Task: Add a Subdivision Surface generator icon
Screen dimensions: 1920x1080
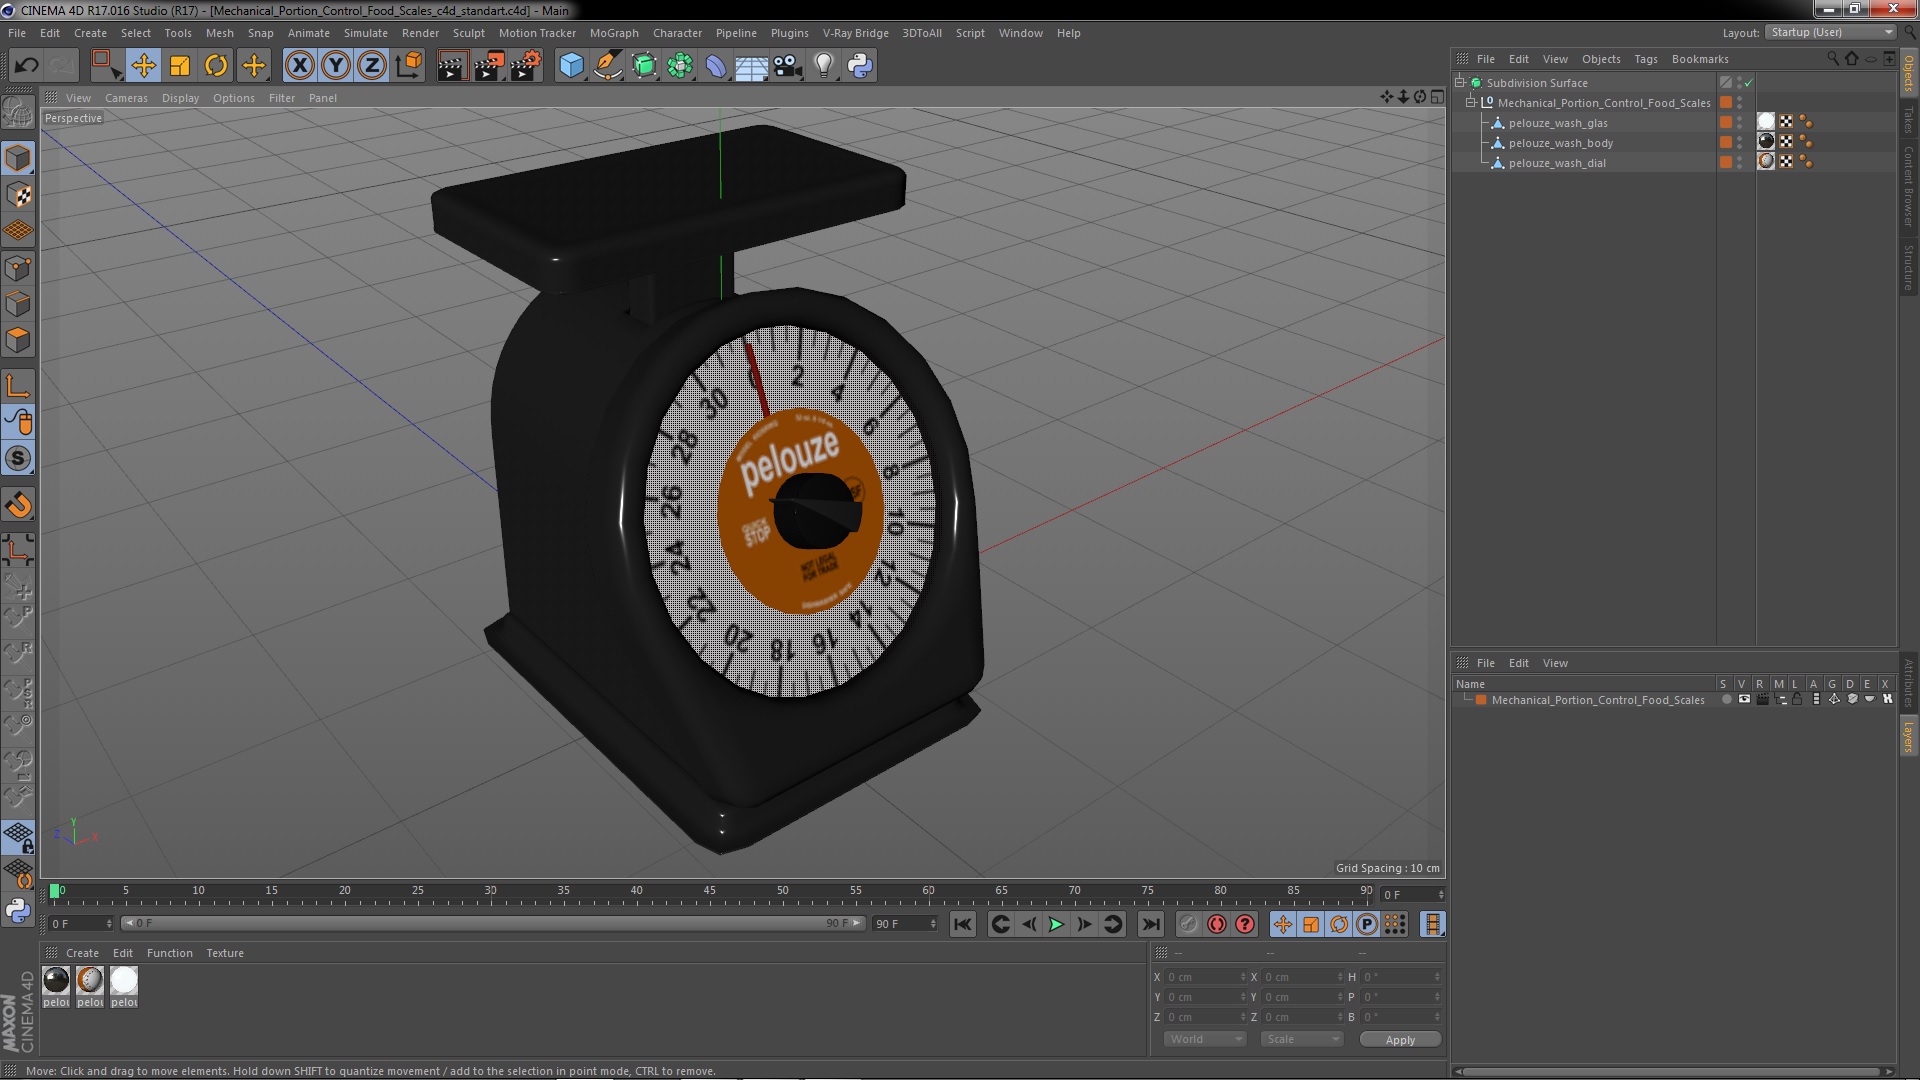Action: pos(644,66)
